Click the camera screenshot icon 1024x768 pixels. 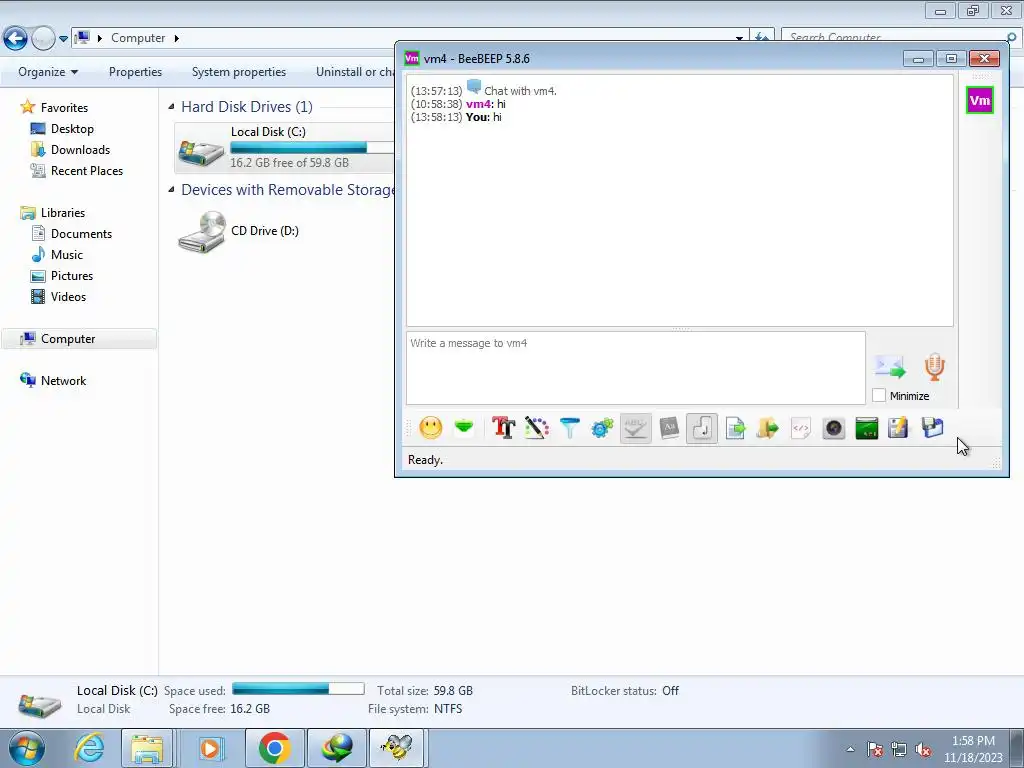(834, 428)
